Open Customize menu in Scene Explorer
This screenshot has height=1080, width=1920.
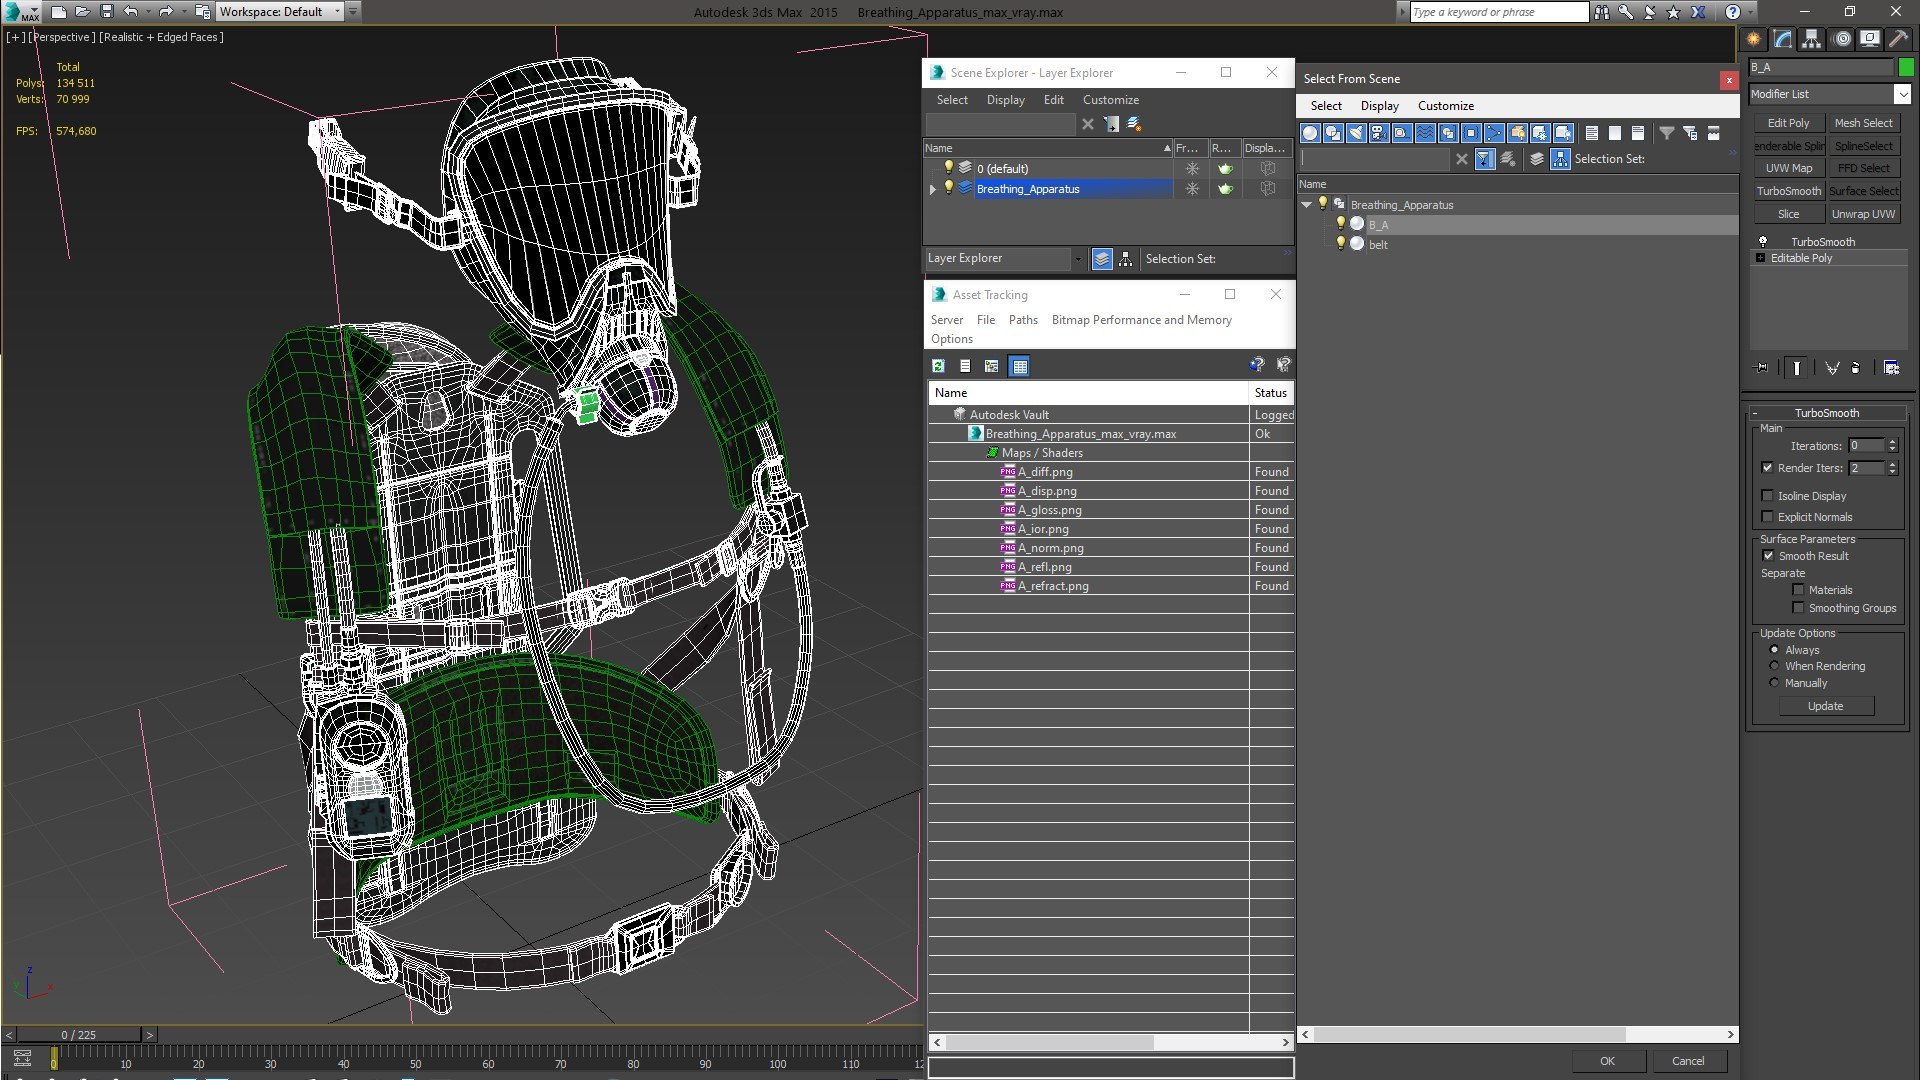pos(1110,100)
